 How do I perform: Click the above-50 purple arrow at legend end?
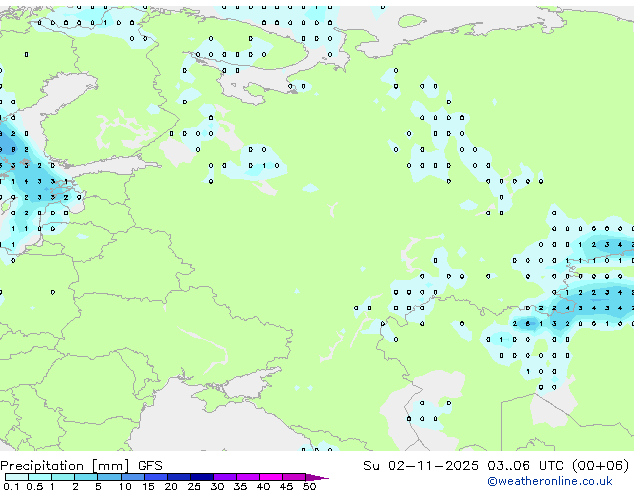click(x=317, y=477)
